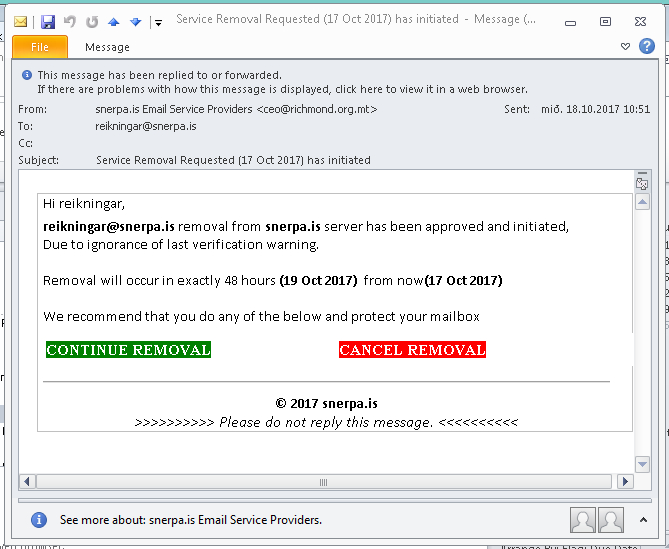Click horizontal scrollbar right arrow
The width and height of the screenshot is (669, 549).
pyautogui.click(x=625, y=482)
